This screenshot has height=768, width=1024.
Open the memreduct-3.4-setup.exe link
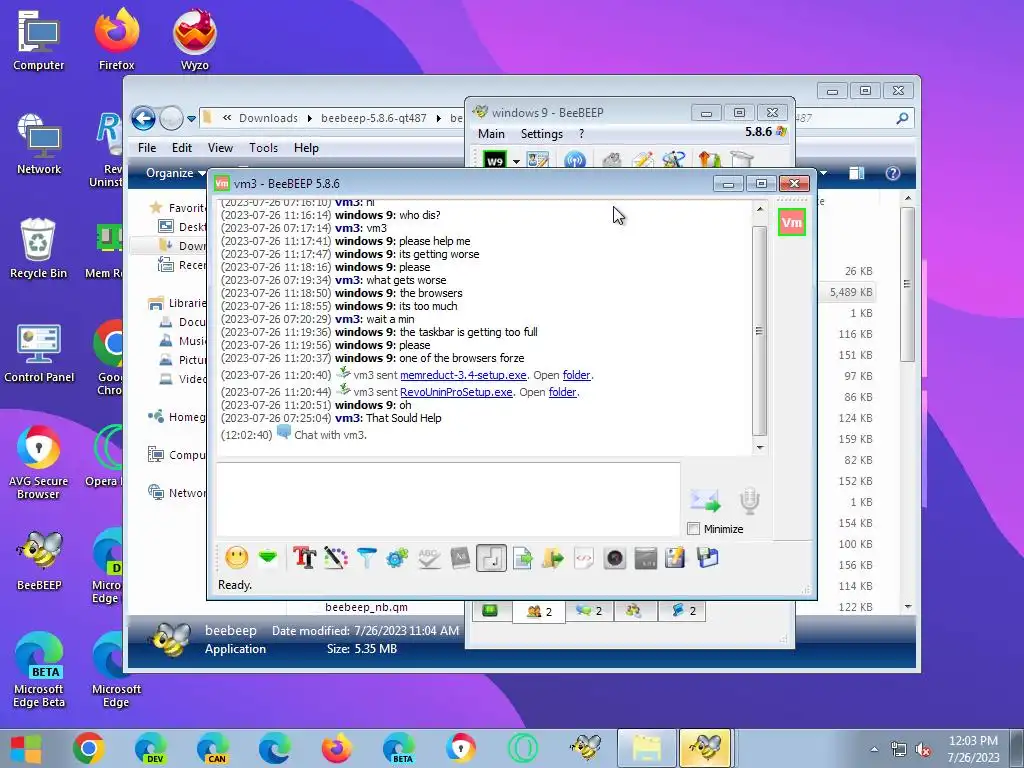[x=463, y=375]
